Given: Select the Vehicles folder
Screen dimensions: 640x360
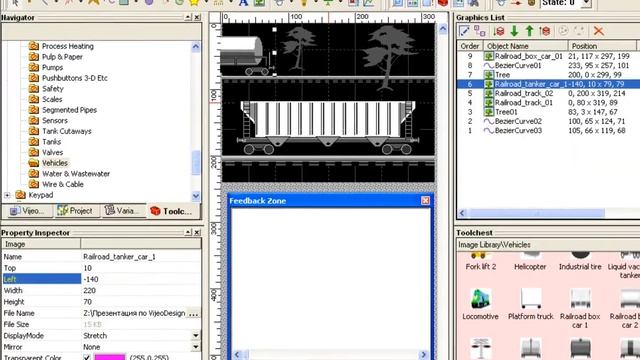Looking at the screenshot, I should point(55,163).
